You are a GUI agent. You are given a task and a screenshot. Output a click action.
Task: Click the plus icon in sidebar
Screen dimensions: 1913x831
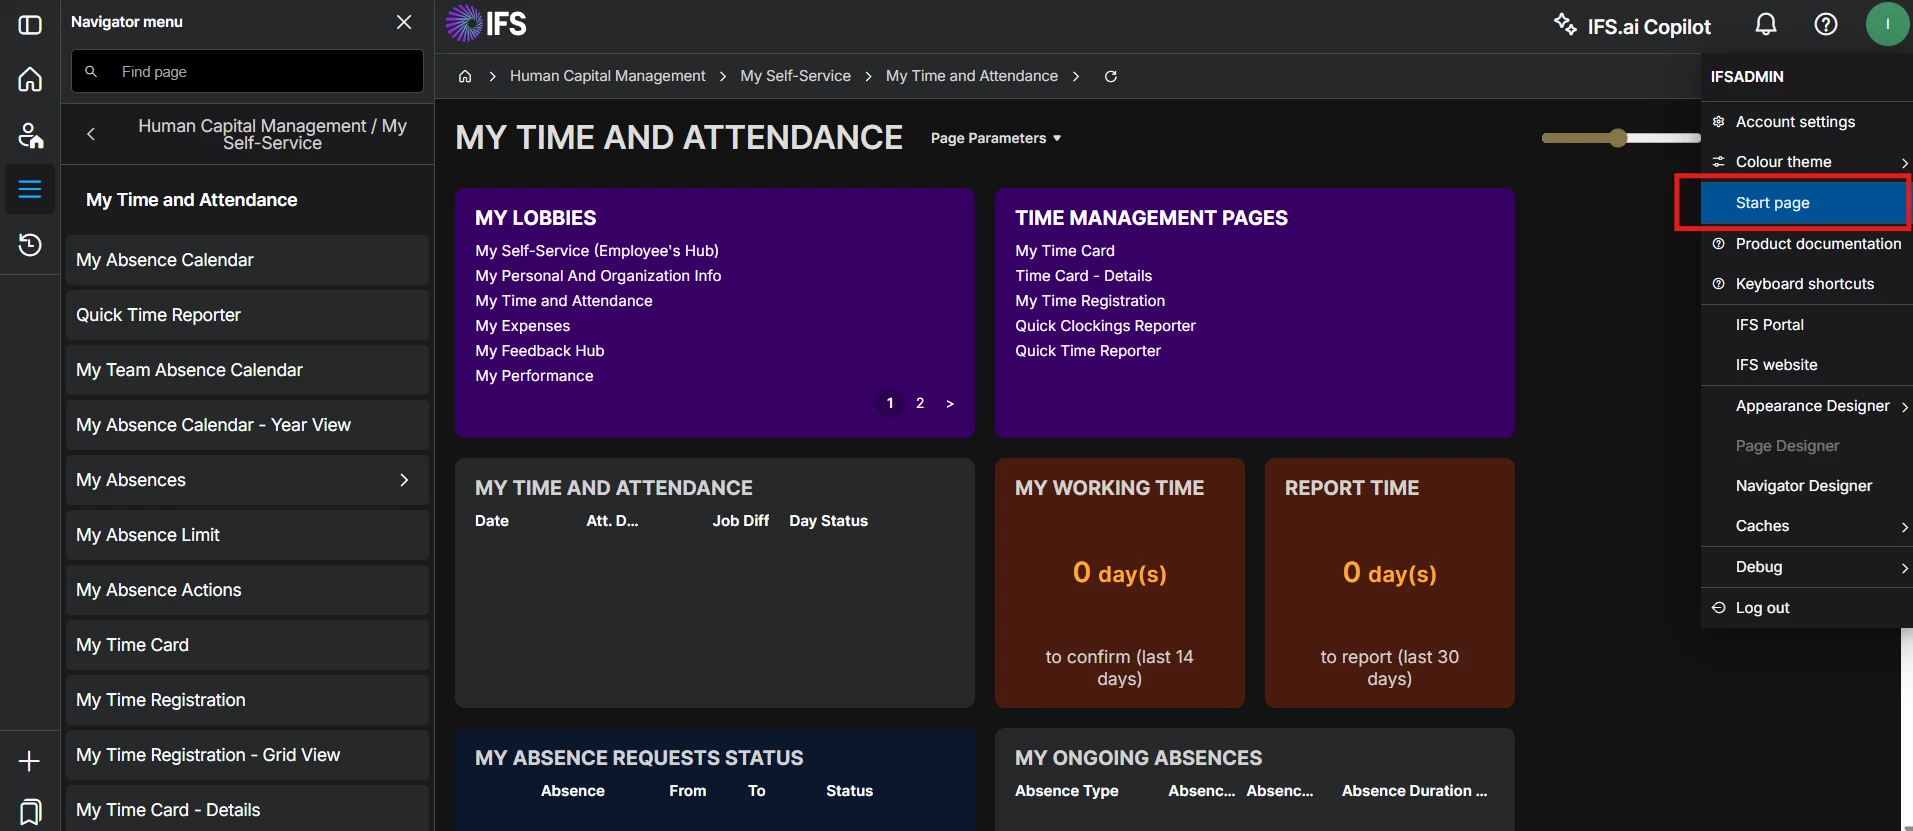click(30, 761)
